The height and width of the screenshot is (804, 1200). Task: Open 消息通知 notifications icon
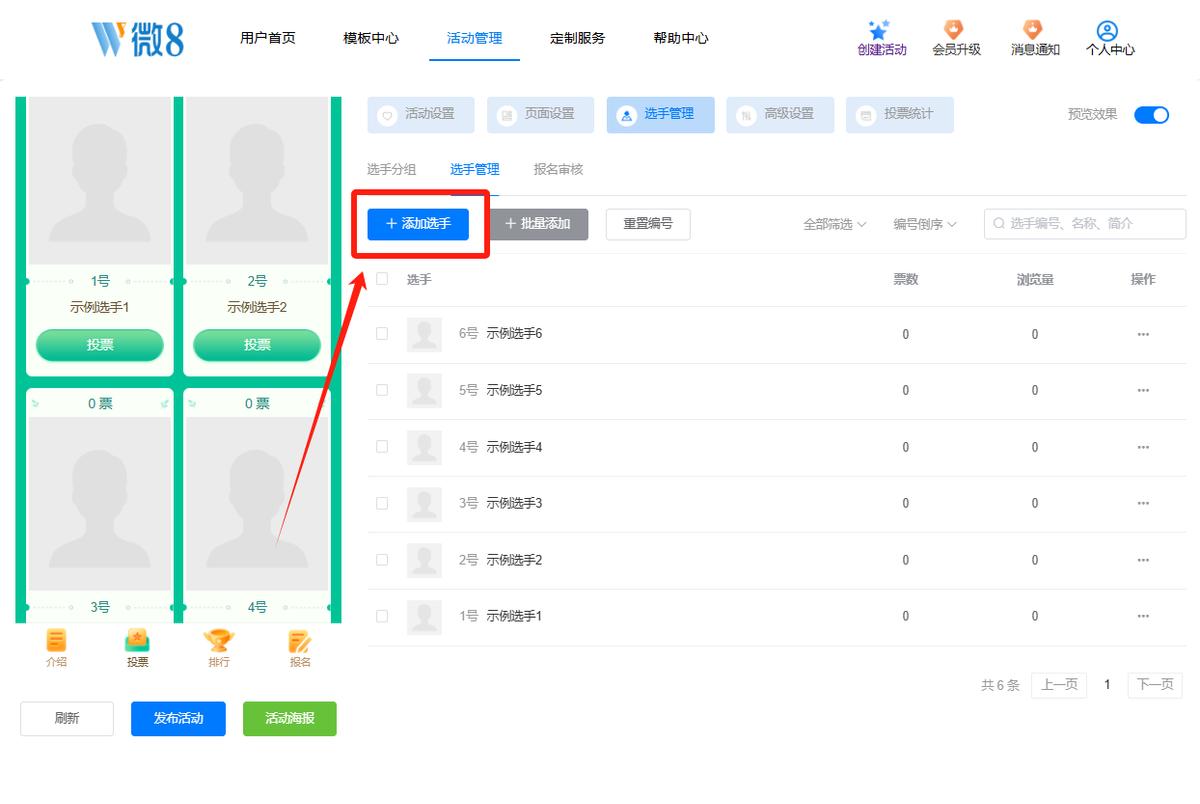point(1033,30)
